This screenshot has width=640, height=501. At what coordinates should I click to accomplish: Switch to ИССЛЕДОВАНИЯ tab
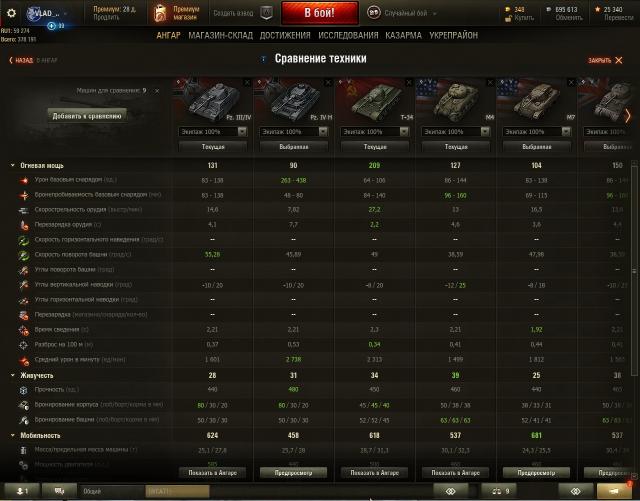pyautogui.click(x=348, y=36)
